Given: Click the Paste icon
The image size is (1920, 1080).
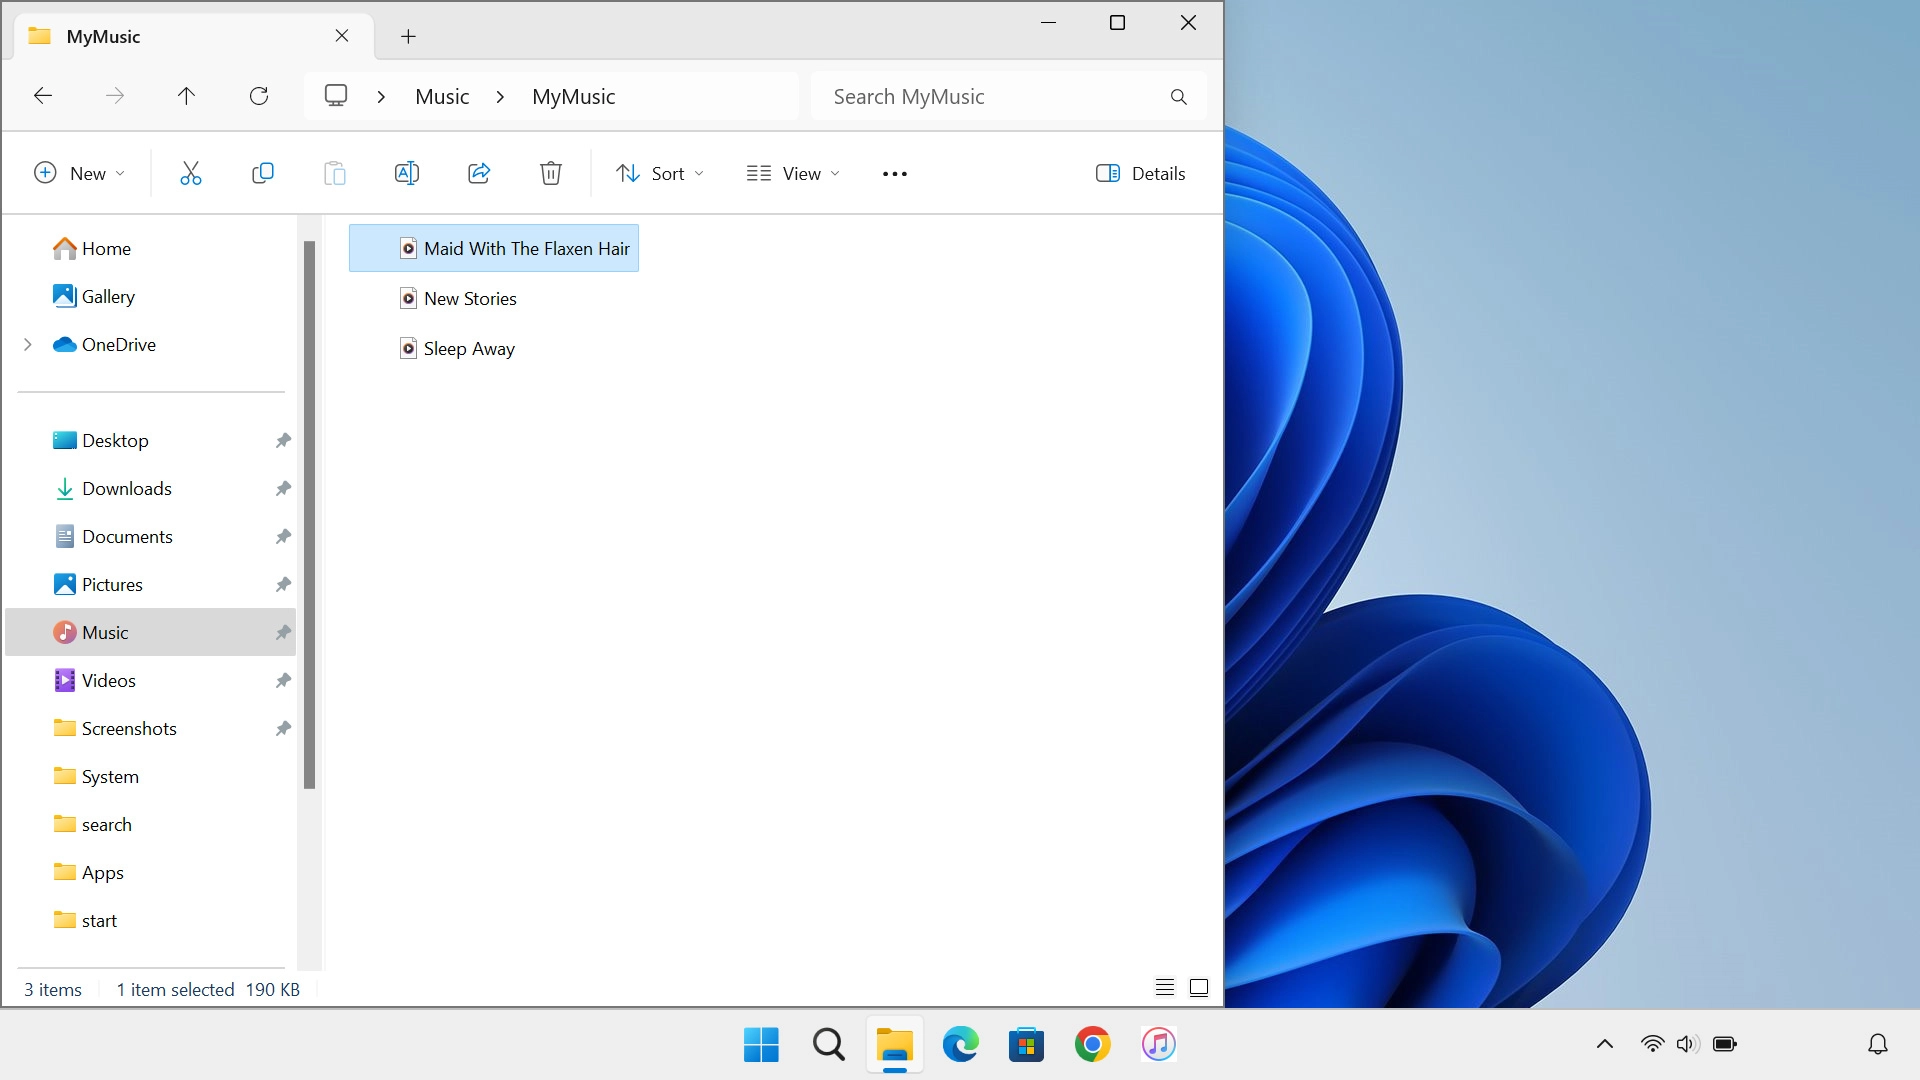Looking at the screenshot, I should [335, 172].
